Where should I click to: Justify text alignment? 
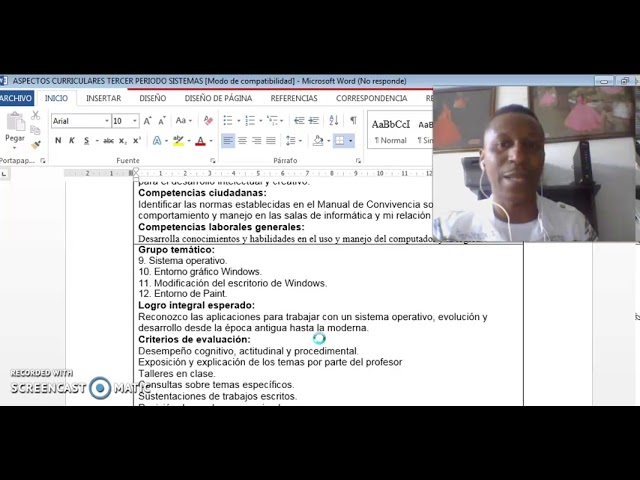pos(271,141)
